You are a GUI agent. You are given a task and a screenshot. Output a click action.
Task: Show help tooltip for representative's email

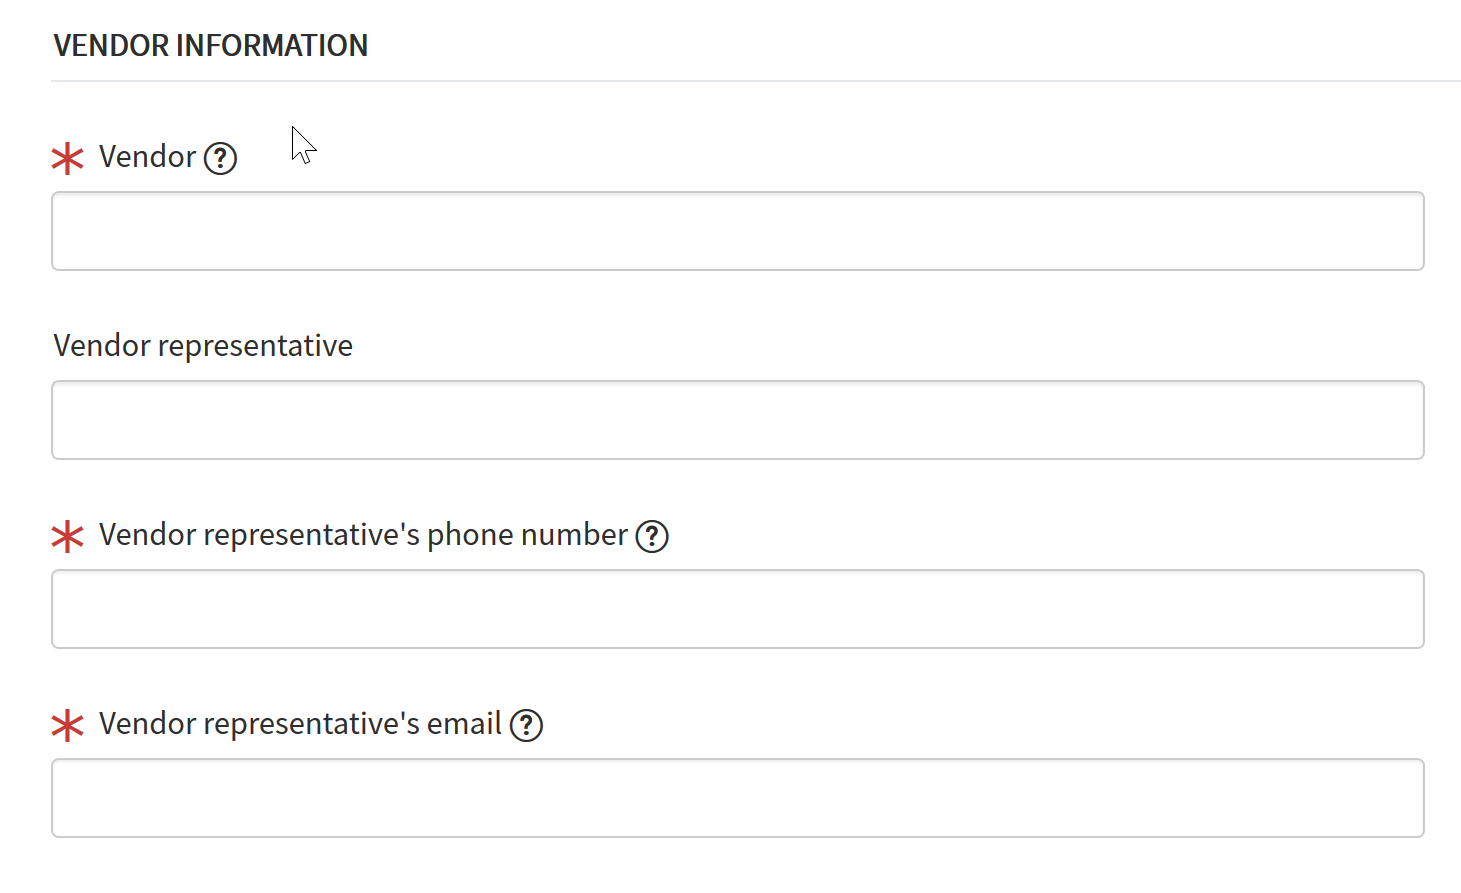[x=526, y=725]
